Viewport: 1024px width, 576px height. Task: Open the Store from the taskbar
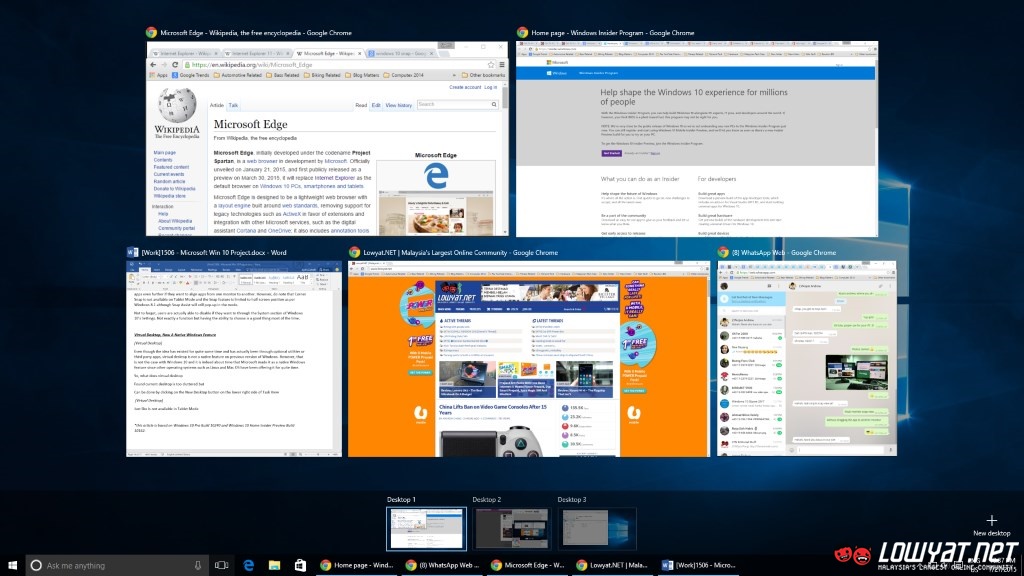(x=300, y=565)
